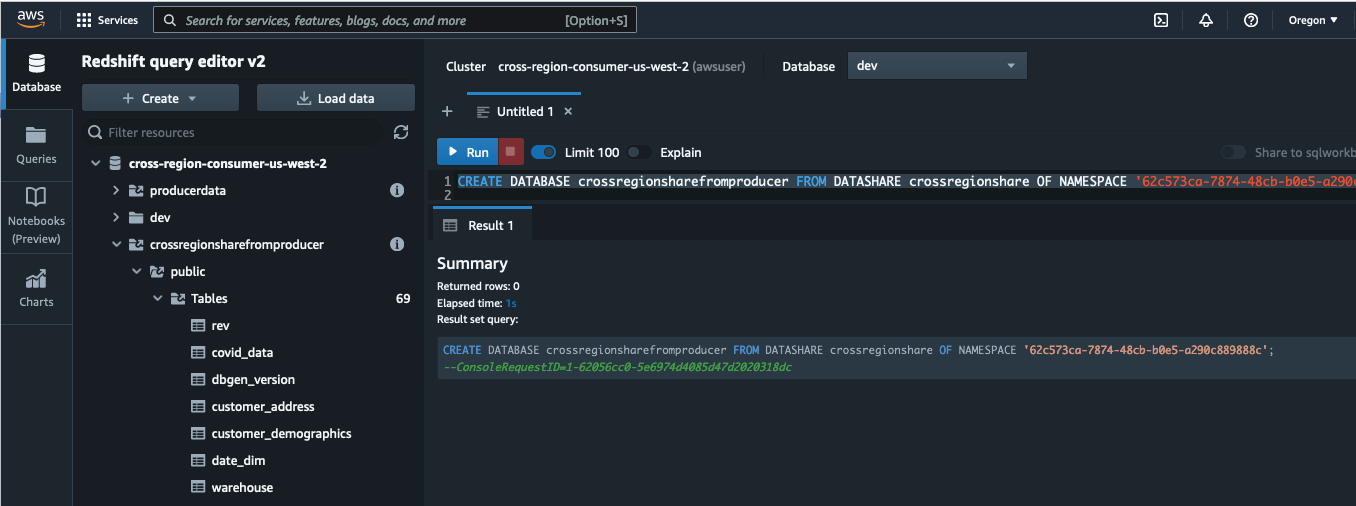Image resolution: width=1356 pixels, height=506 pixels.
Task: Click the date_dim table icon
Action: tap(198, 460)
